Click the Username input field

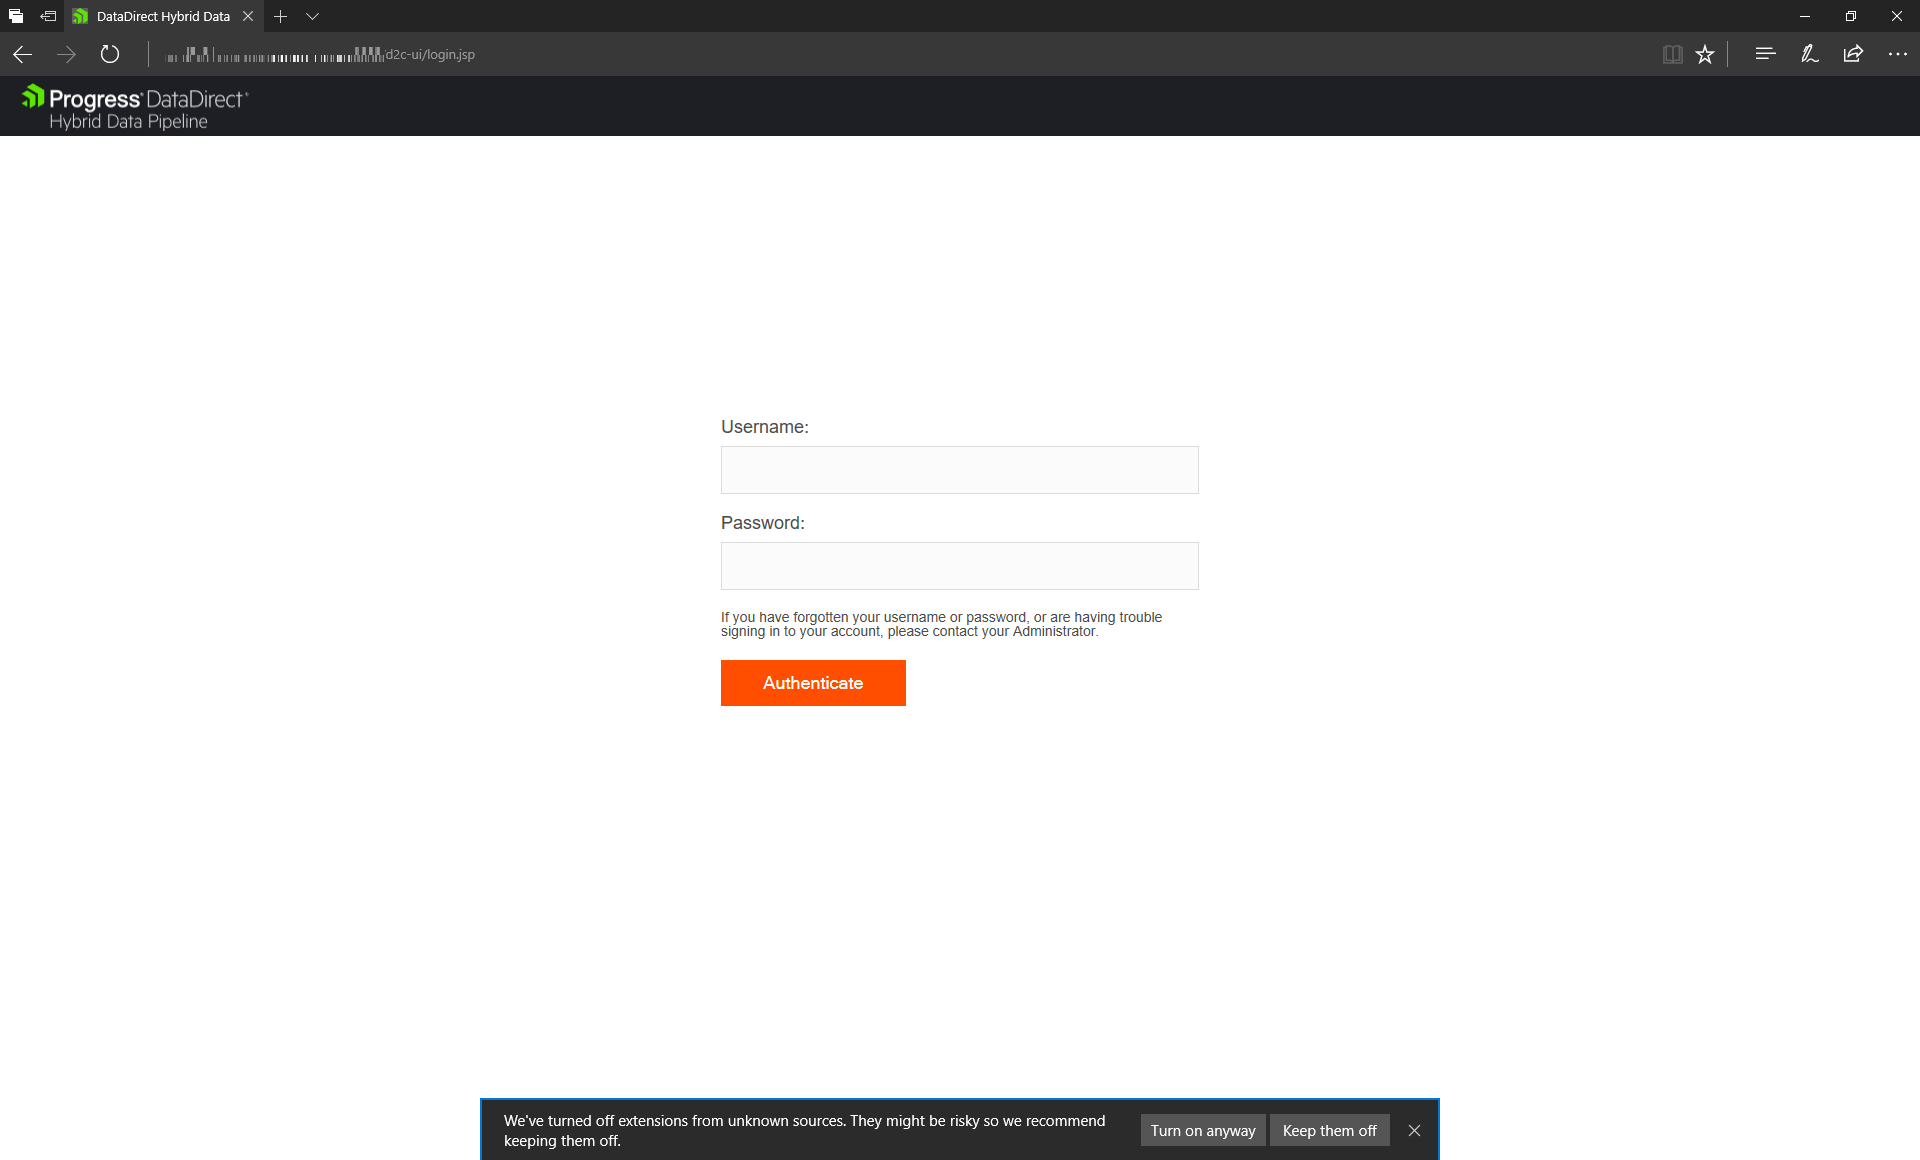pyautogui.click(x=959, y=470)
